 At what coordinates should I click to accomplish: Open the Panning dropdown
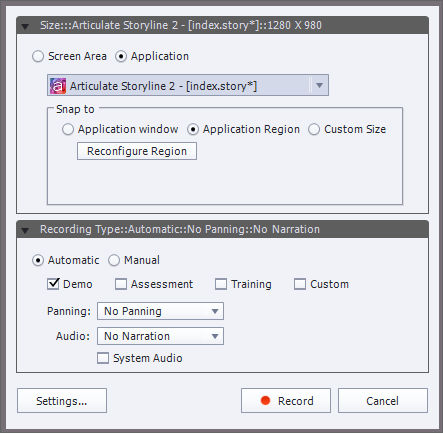(160, 311)
